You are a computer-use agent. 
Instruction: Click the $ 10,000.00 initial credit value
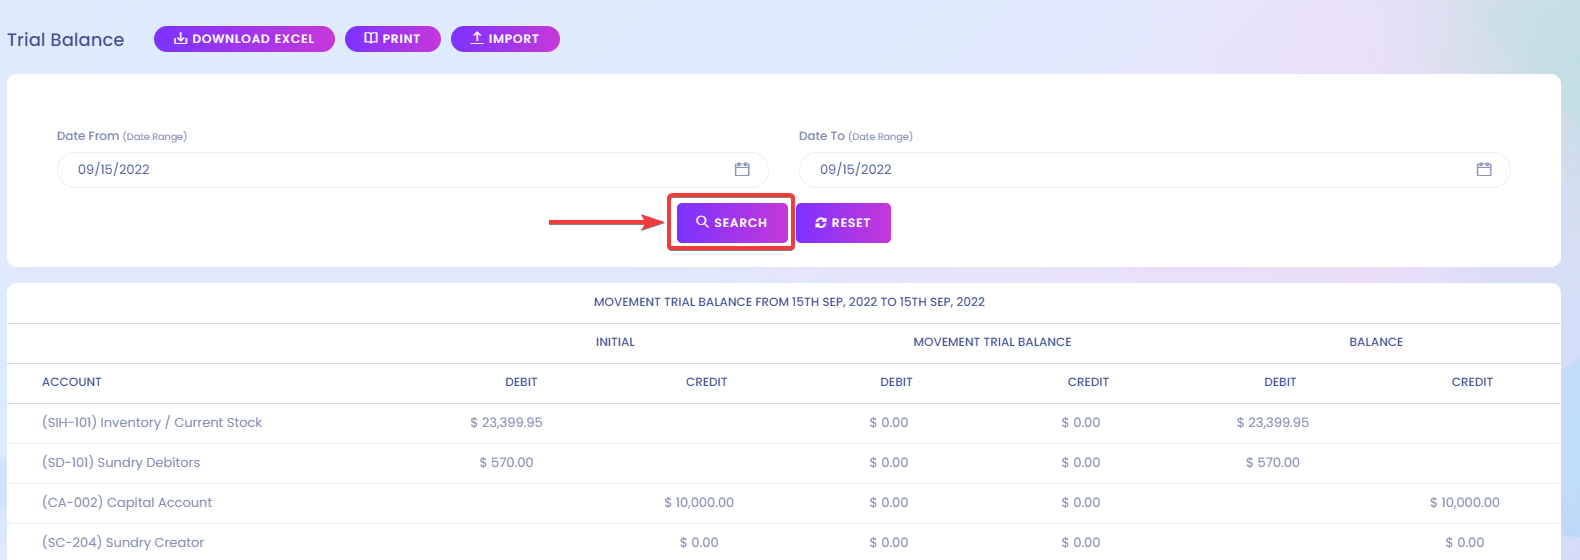[699, 503]
